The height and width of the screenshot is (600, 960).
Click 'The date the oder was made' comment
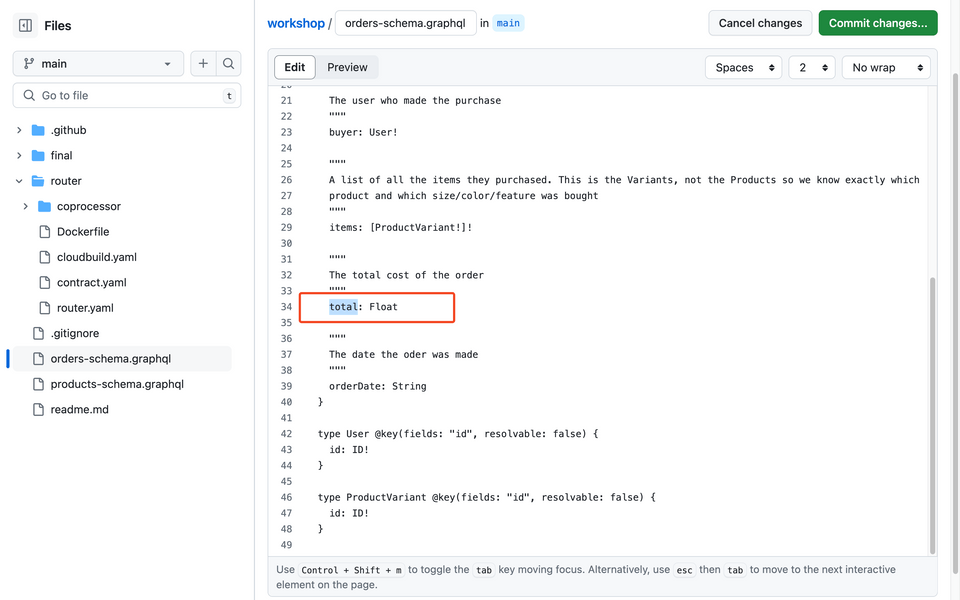pos(403,354)
